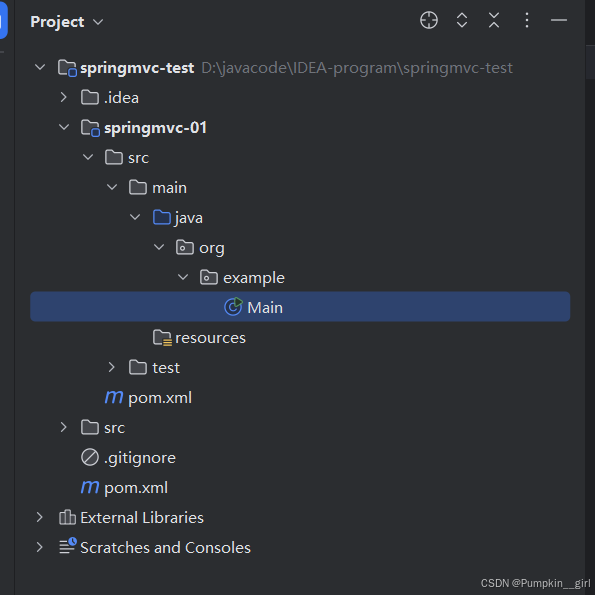Expand External Libraries node
This screenshot has width=595, height=595.
coord(39,517)
